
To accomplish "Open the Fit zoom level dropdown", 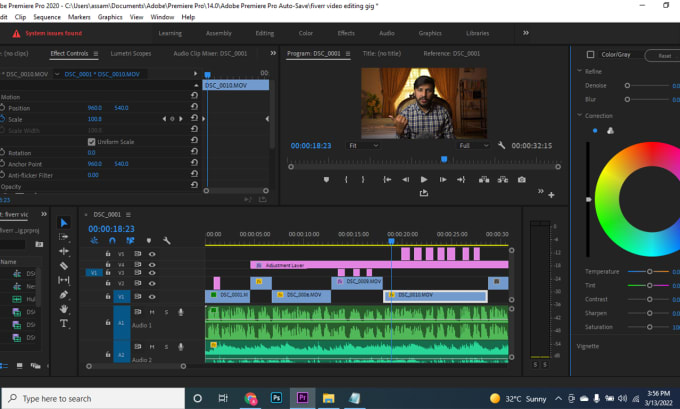I will point(363,146).
